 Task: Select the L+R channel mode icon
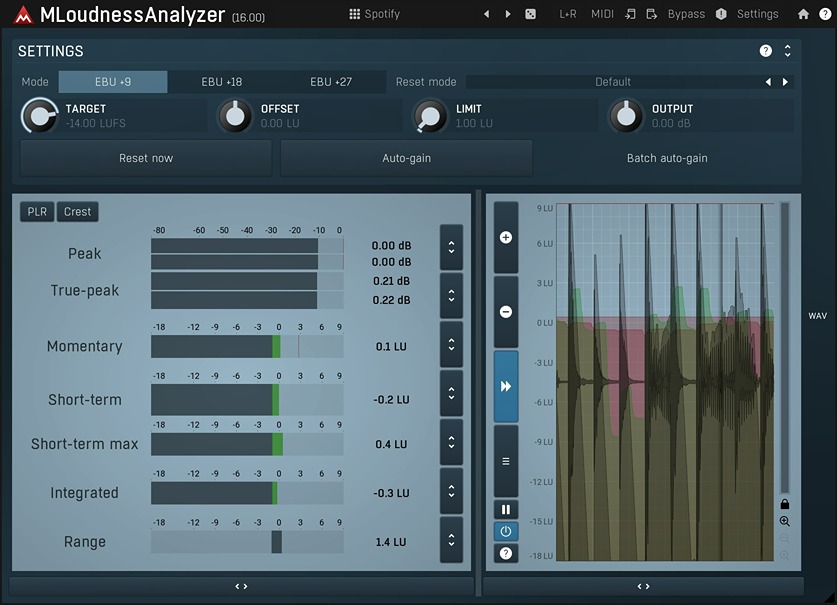(566, 14)
